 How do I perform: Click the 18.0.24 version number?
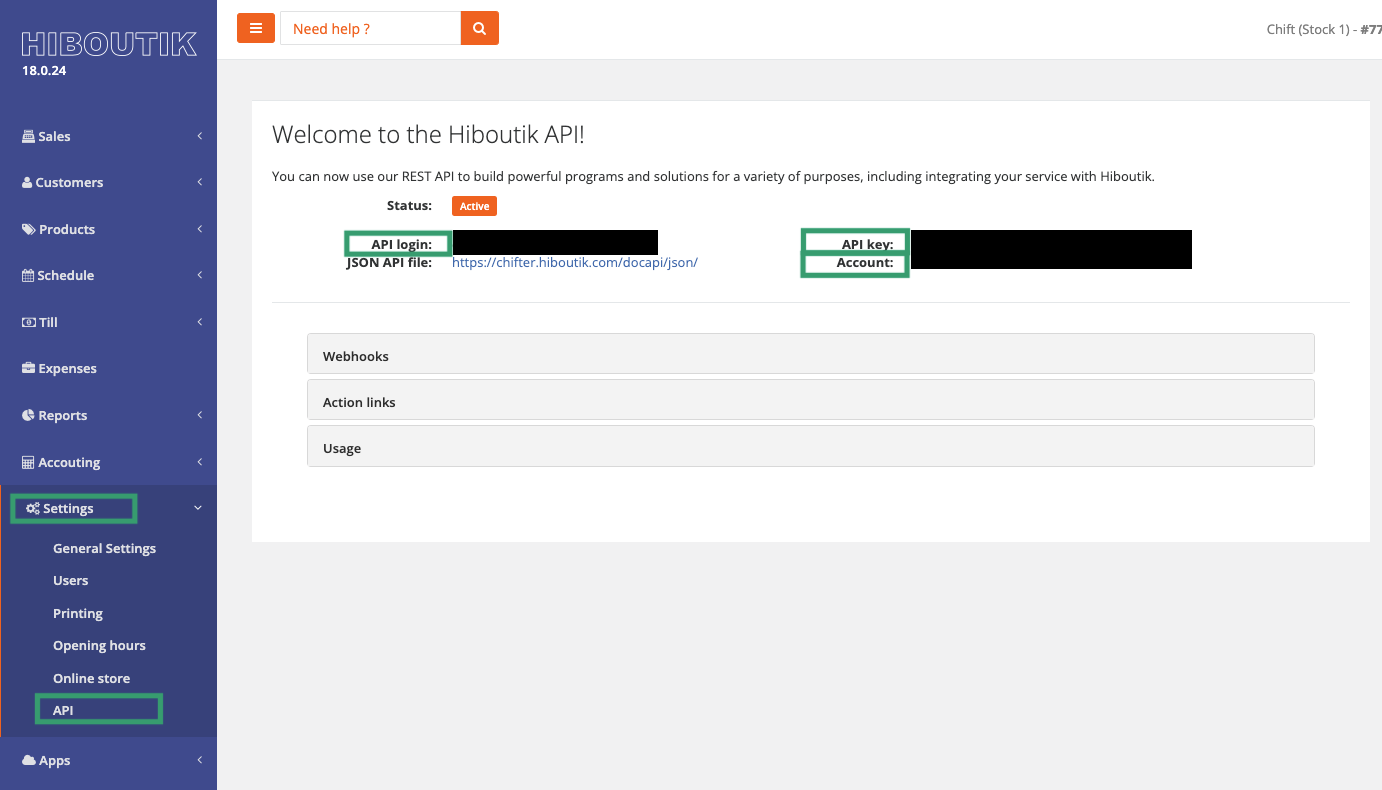tap(44, 71)
